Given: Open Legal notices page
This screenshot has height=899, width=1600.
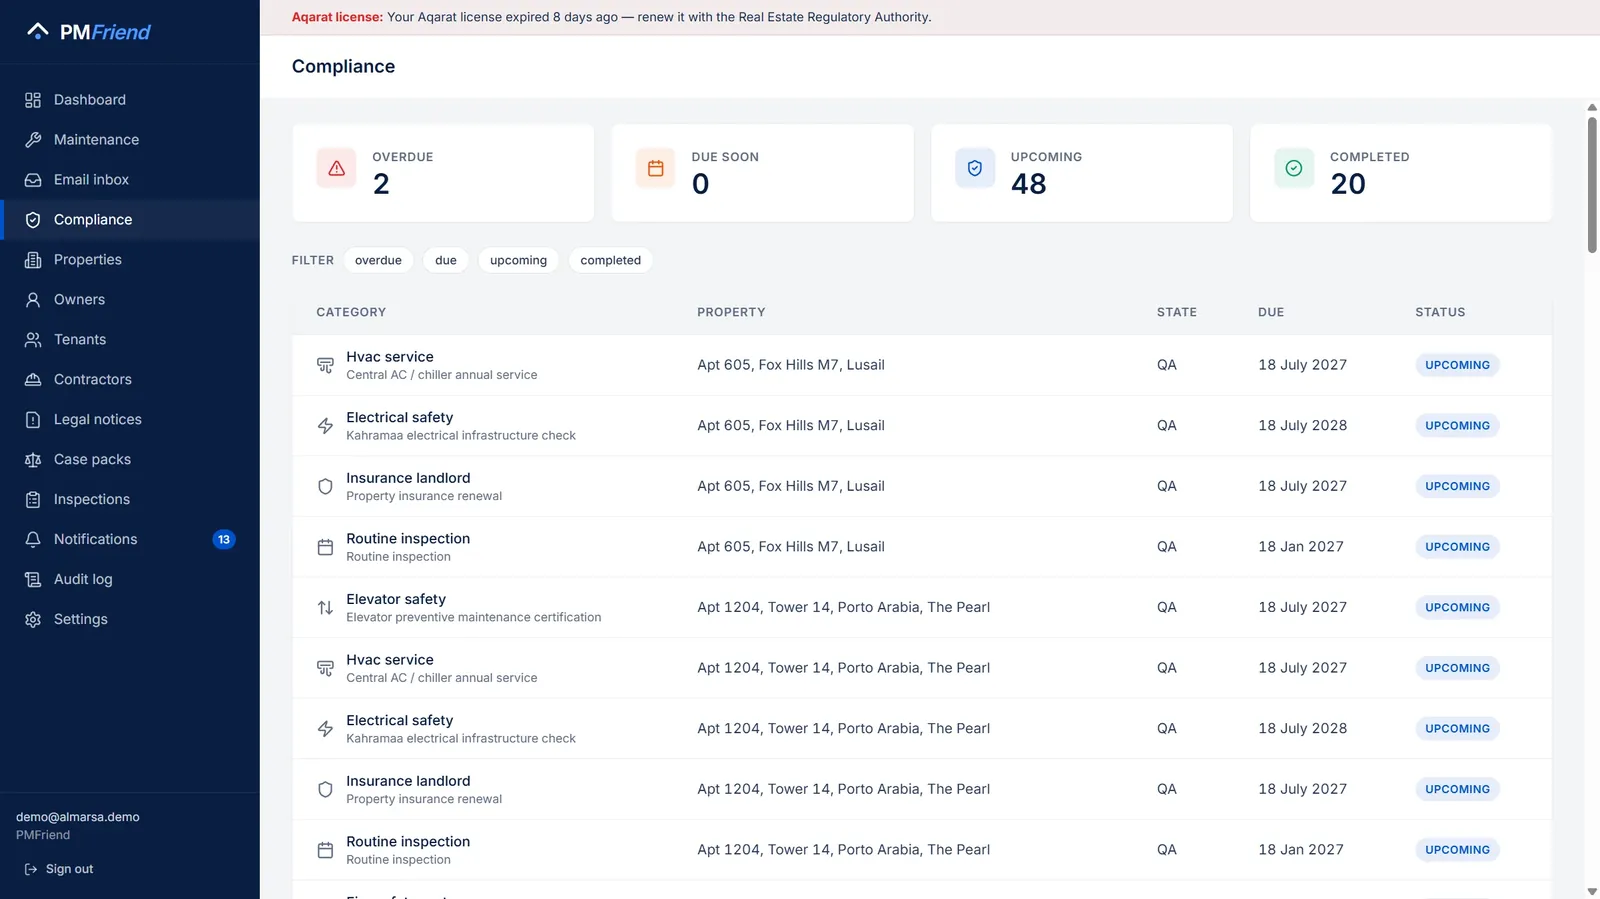Looking at the screenshot, I should [x=130, y=420].
